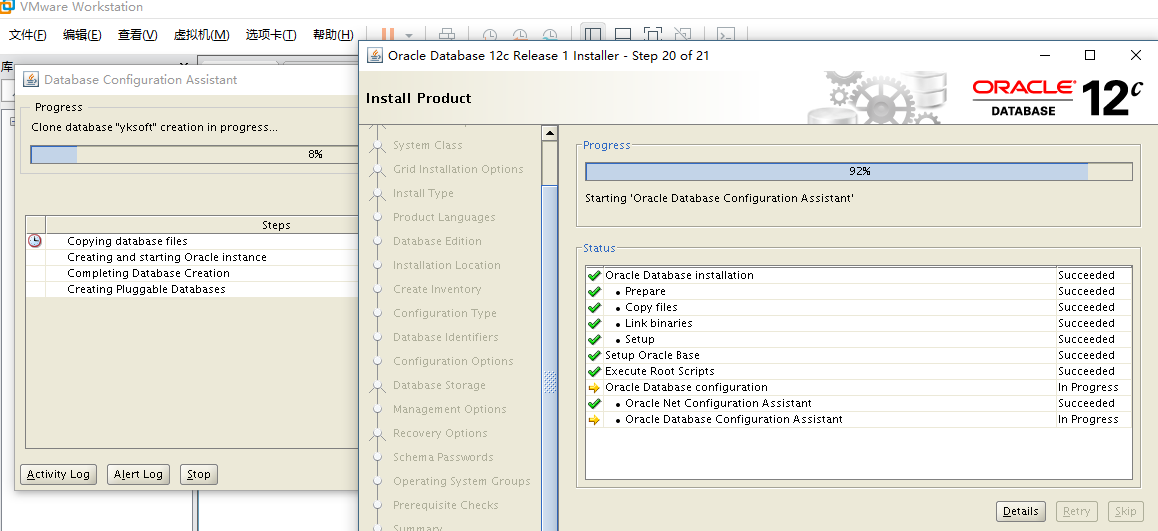Take a snapshot using the first clock icon
The width and height of the screenshot is (1158, 531).
tap(490, 35)
